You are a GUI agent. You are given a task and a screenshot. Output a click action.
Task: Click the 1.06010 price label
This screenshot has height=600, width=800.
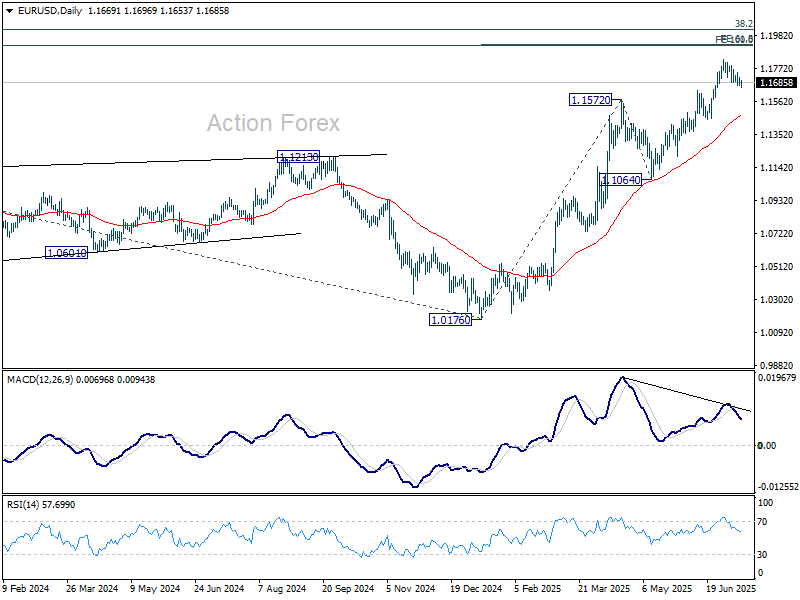tap(66, 253)
